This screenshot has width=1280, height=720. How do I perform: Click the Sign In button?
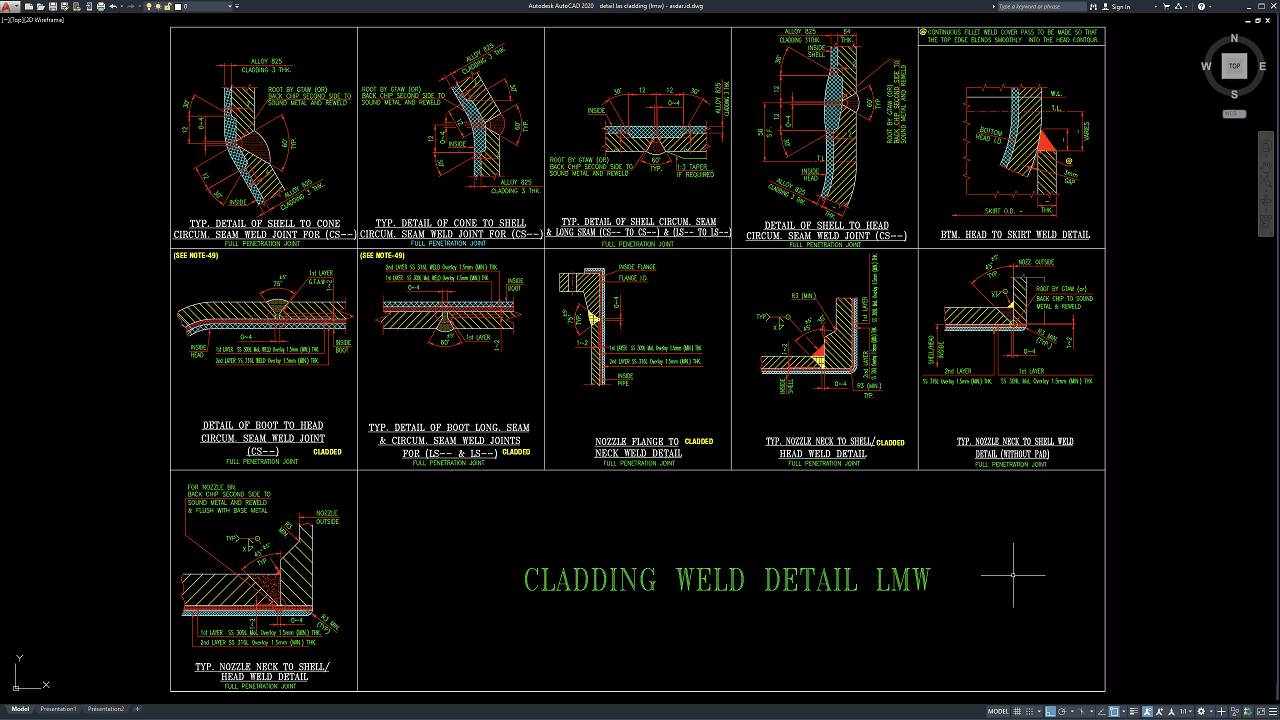tap(1120, 7)
